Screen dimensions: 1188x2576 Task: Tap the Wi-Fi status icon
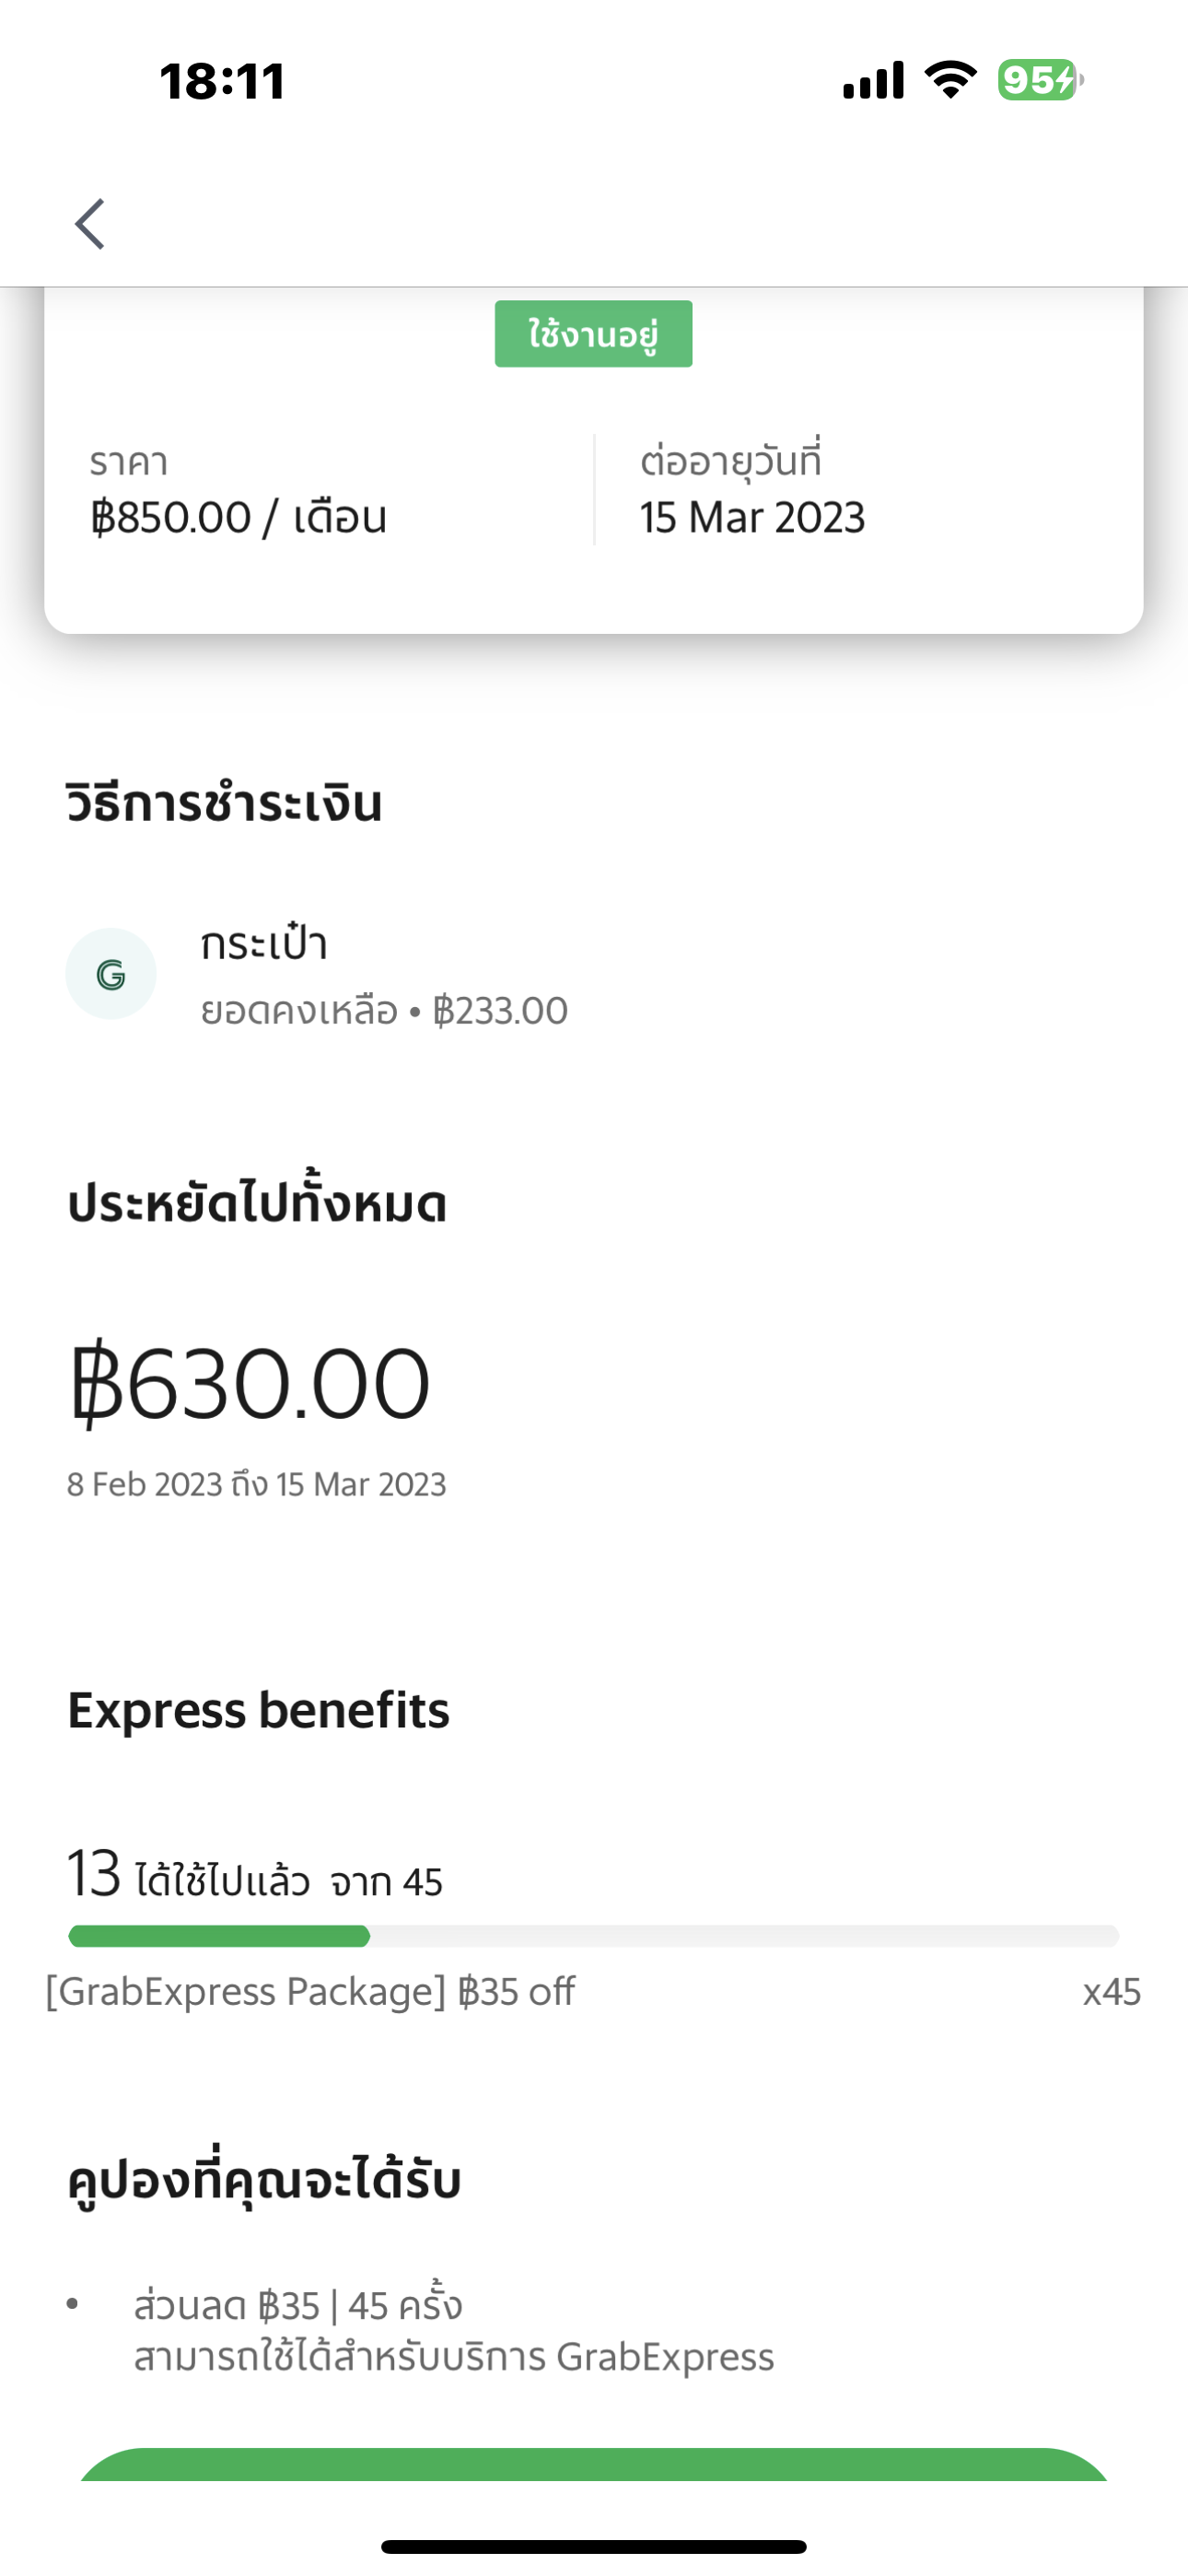pyautogui.click(x=950, y=79)
